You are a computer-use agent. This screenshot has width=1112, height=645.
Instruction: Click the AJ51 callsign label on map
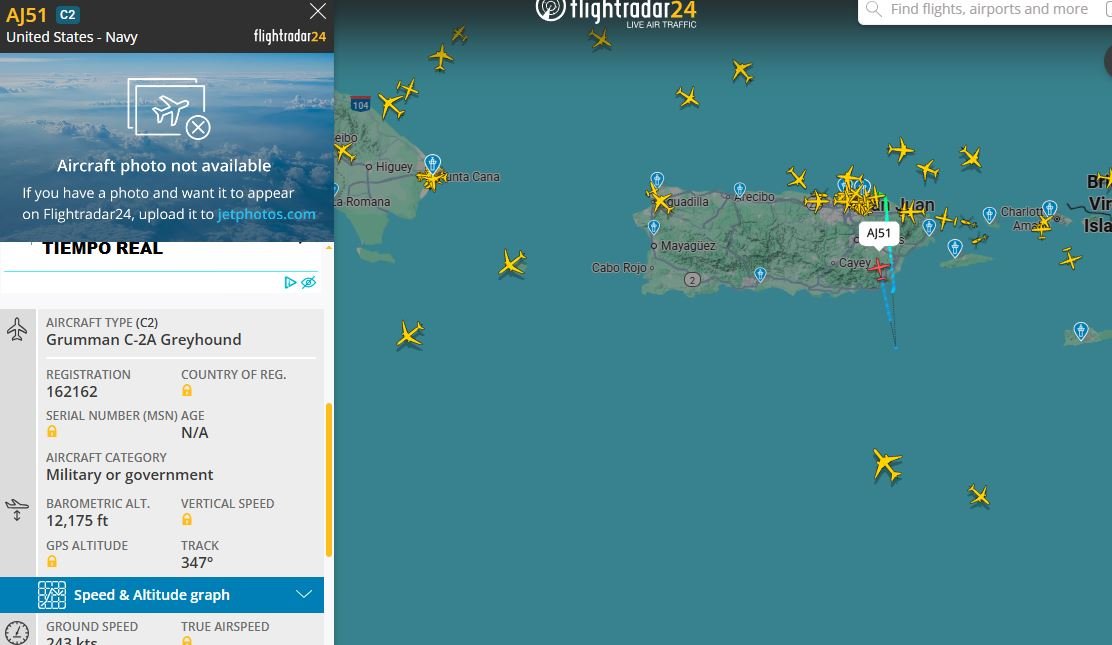pos(879,233)
